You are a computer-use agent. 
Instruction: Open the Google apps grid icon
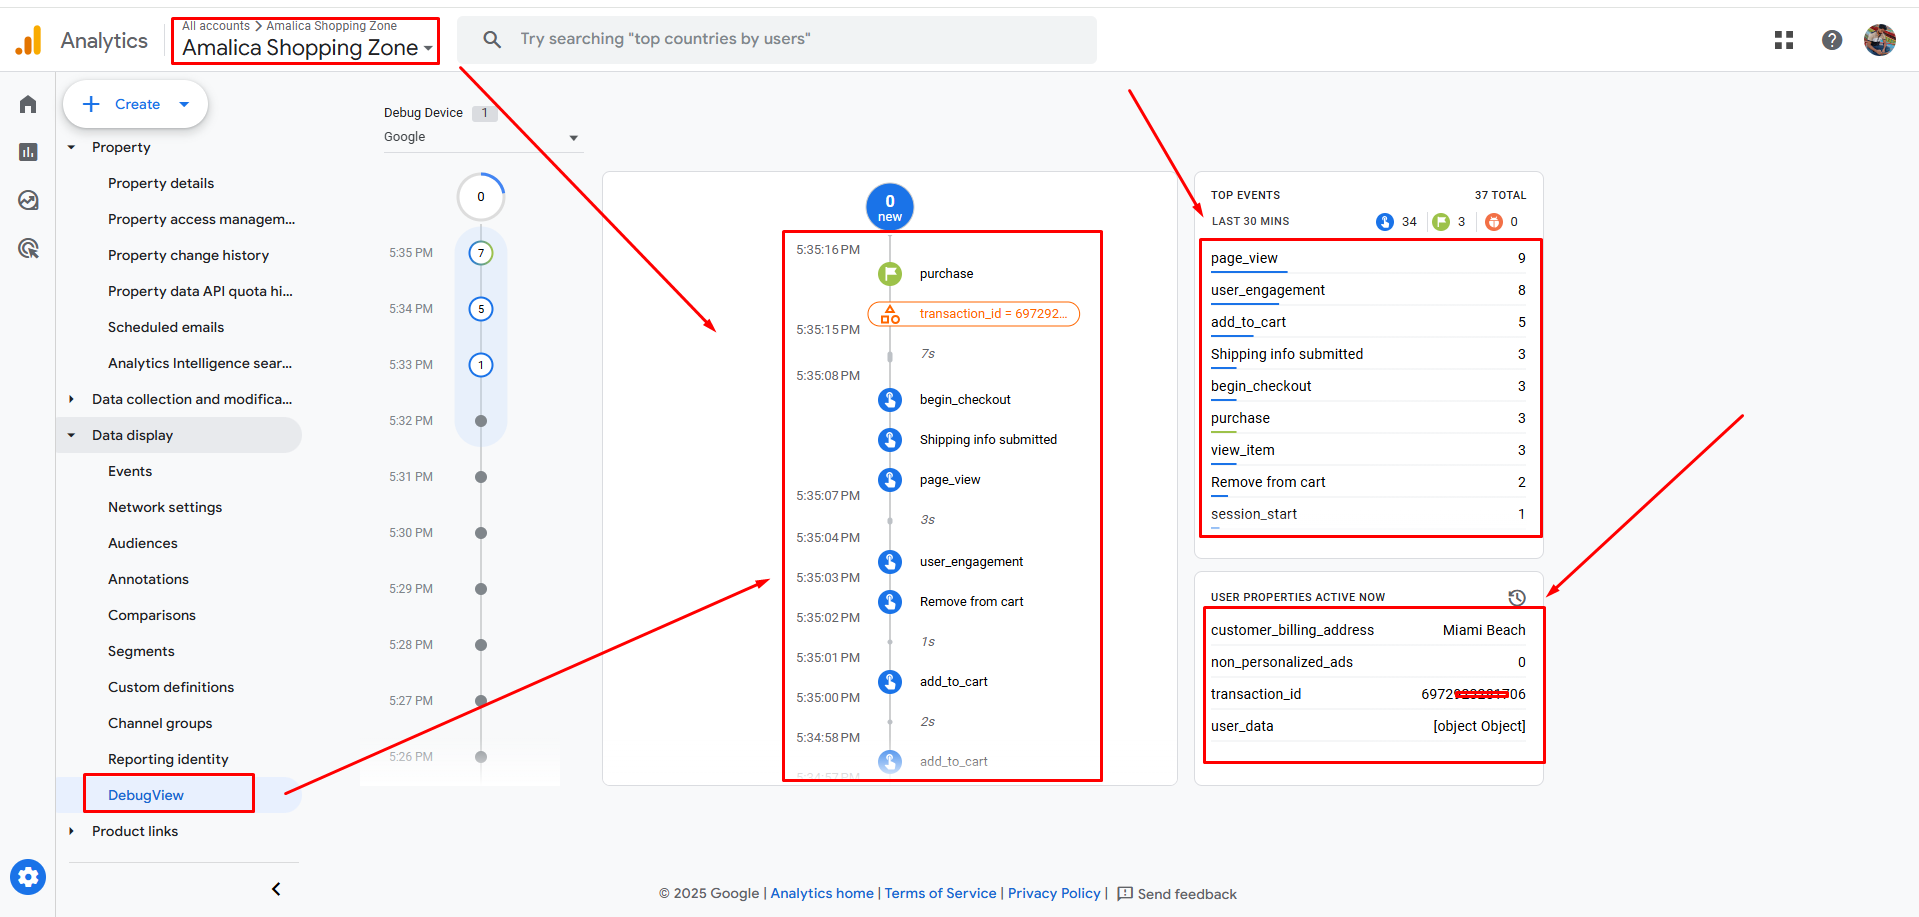click(1783, 40)
